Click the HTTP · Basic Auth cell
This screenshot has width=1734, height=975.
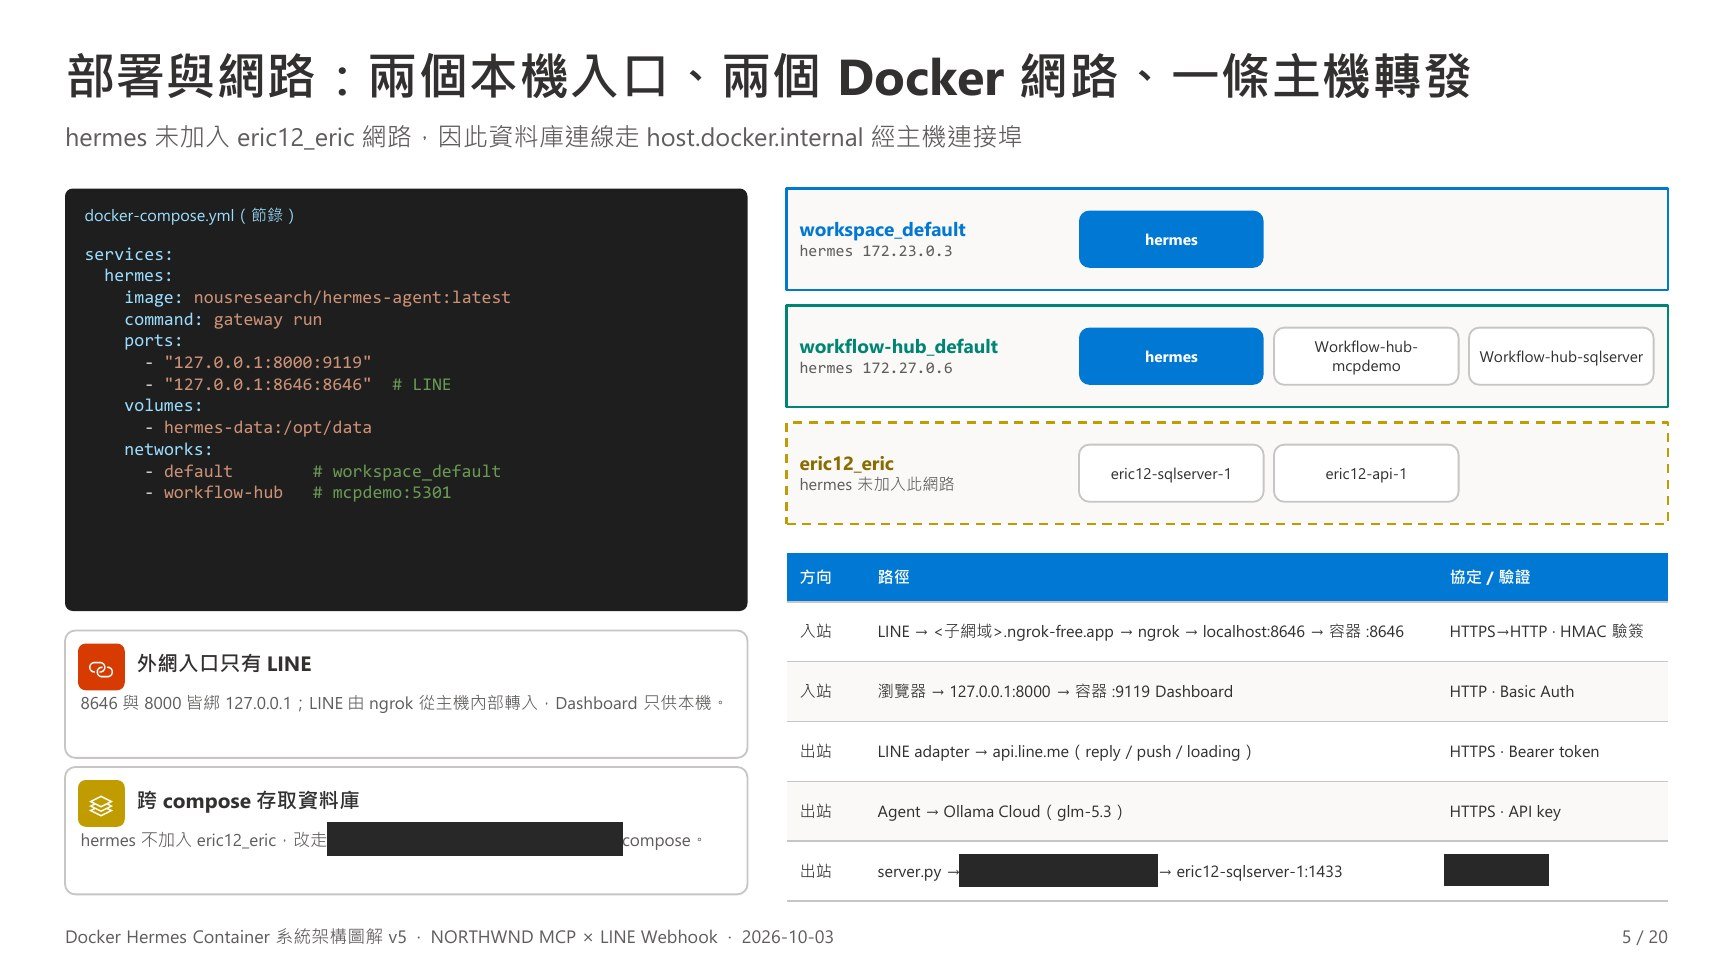(1511, 691)
